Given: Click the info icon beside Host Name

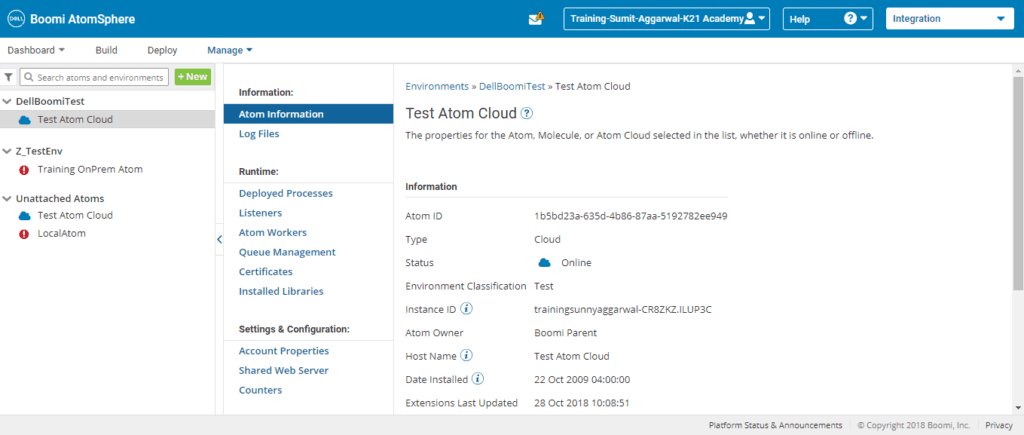Looking at the screenshot, I should [466, 355].
